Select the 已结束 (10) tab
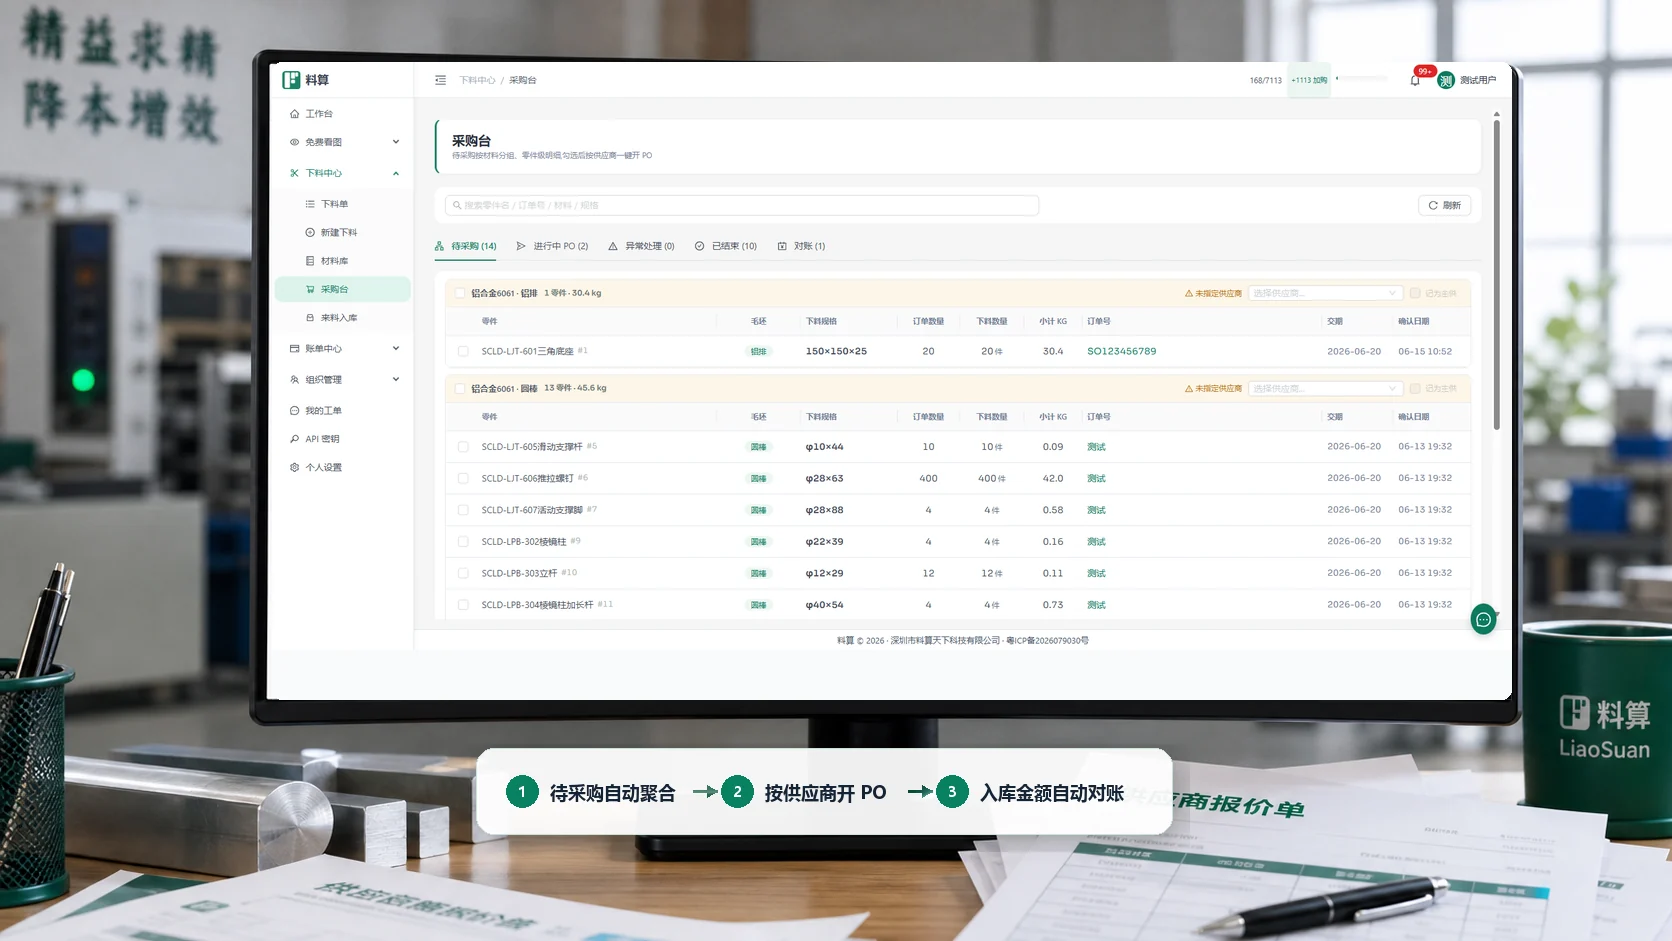This screenshot has width=1672, height=941. pyautogui.click(x=726, y=246)
